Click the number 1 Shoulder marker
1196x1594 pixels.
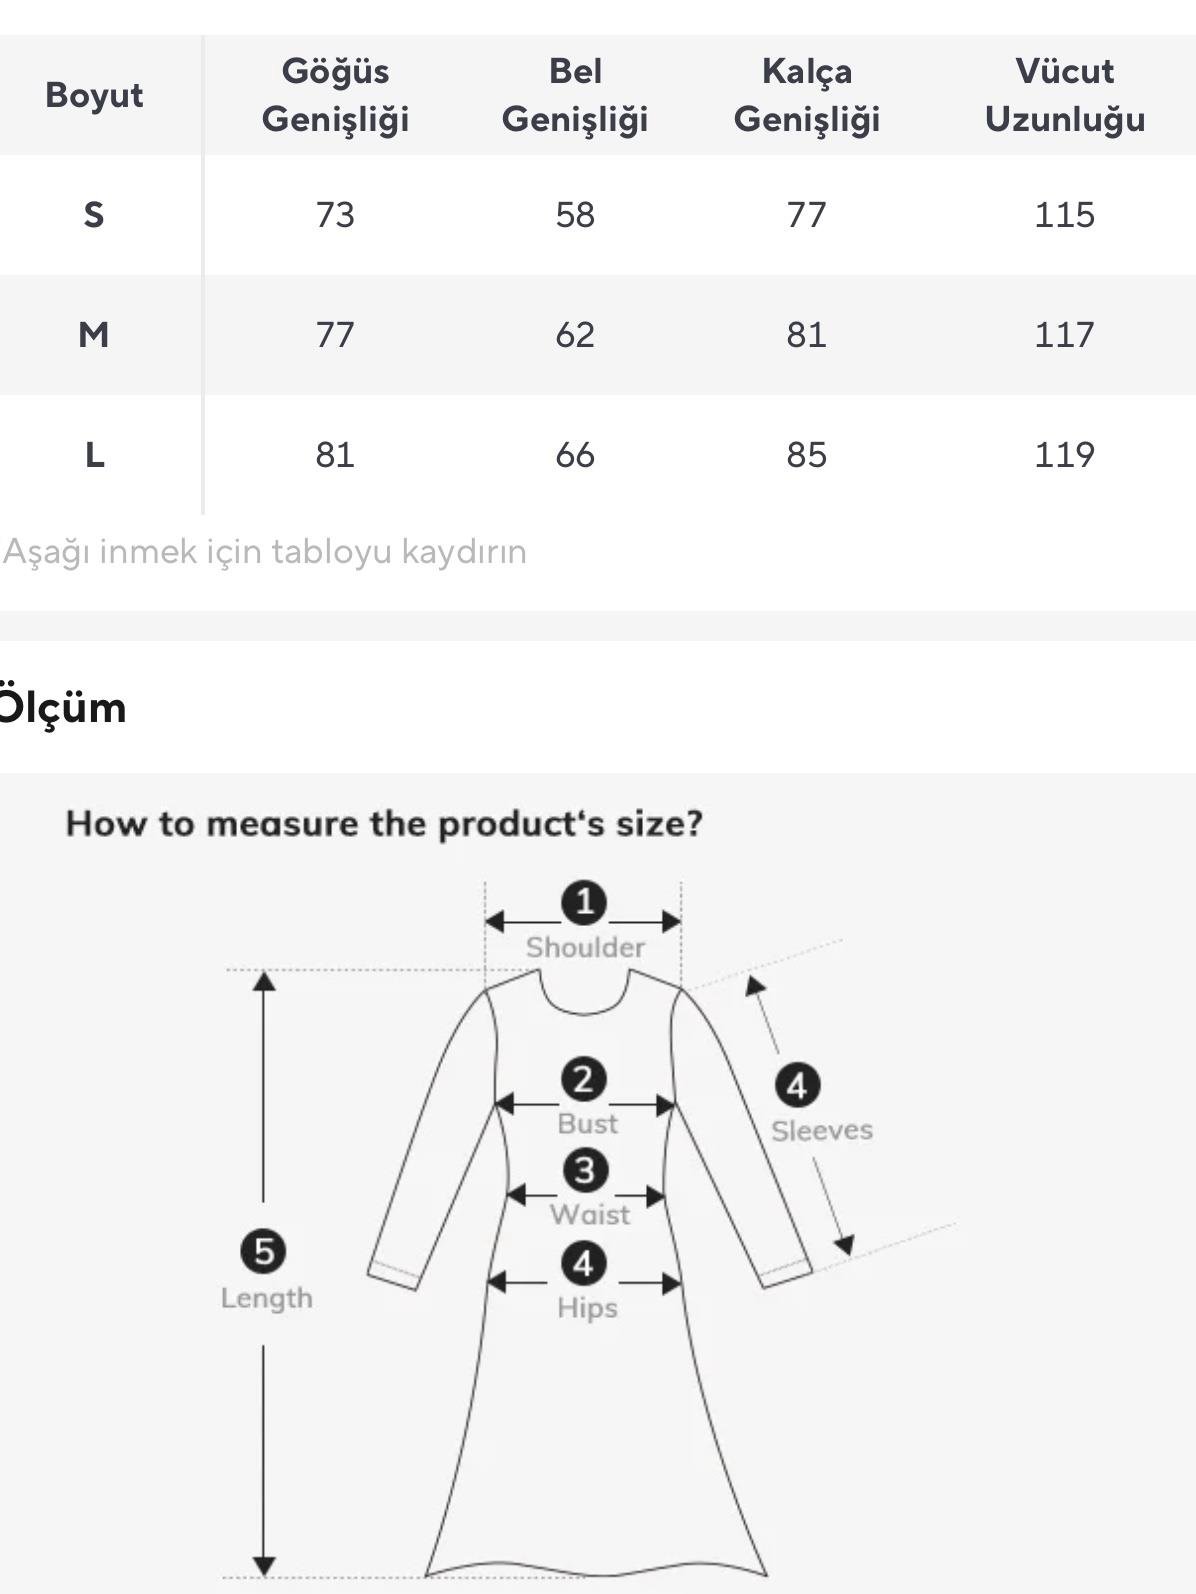coord(584,902)
